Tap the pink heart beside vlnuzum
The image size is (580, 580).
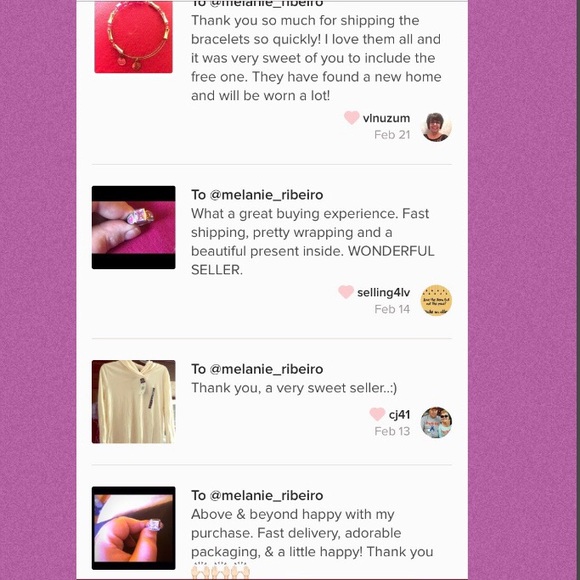tap(351, 118)
